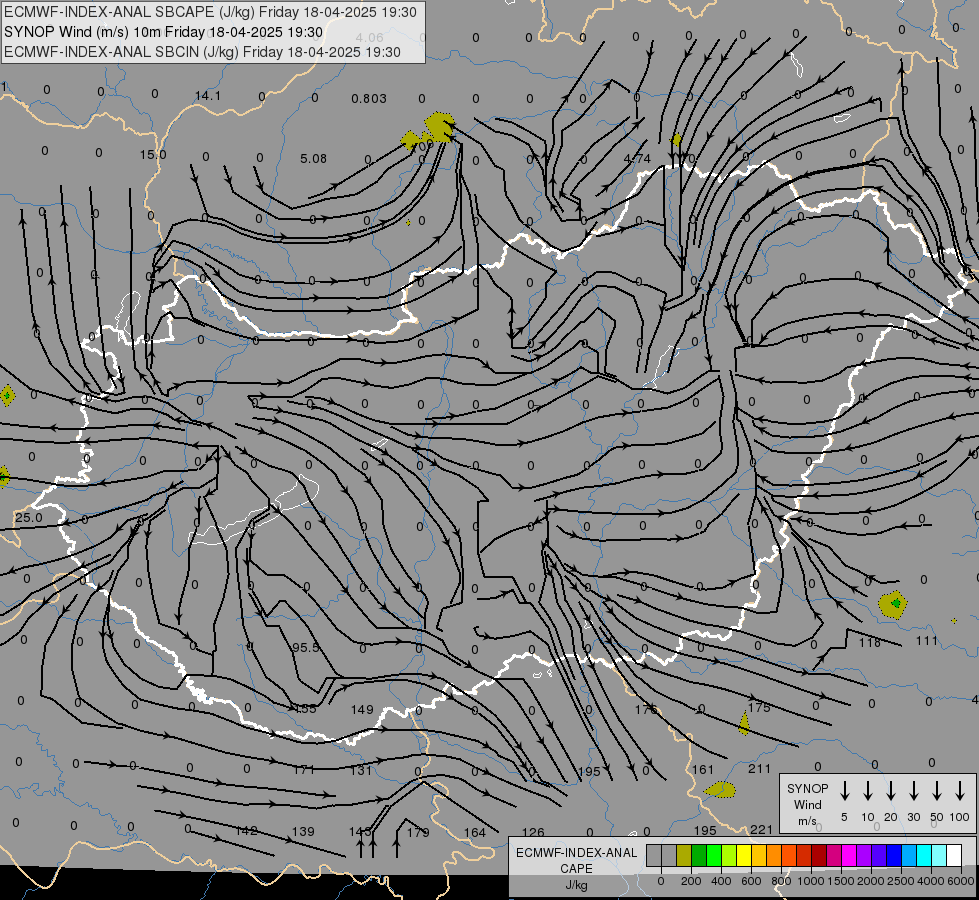979x900 pixels.
Task: Click the map value 139
Action: click(x=303, y=831)
